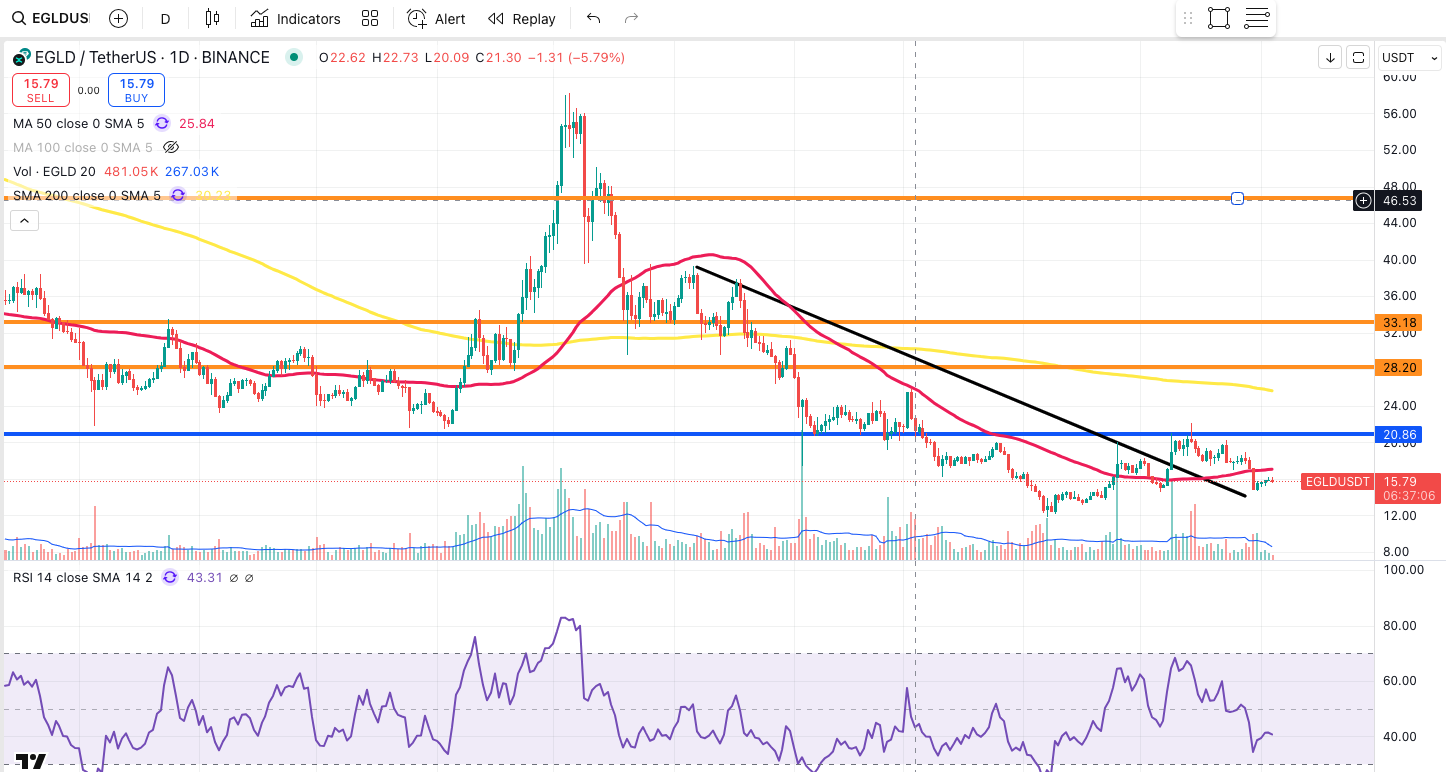Click the volume MA value 267.03K

click(193, 171)
